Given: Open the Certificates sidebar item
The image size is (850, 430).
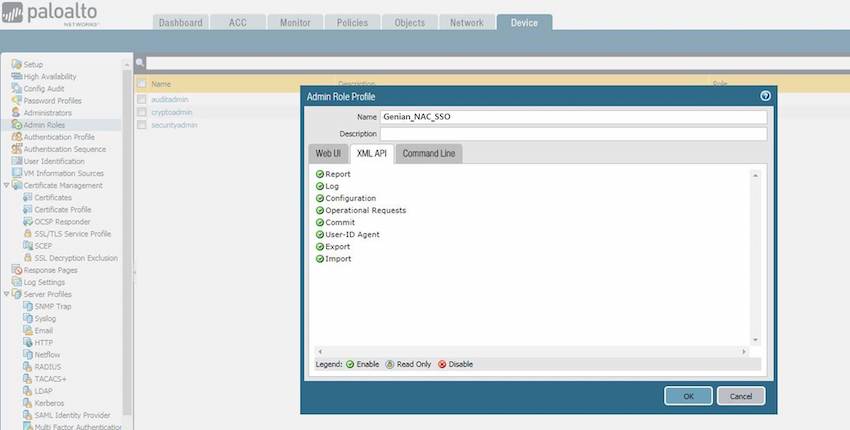Looking at the screenshot, I should click(x=52, y=198).
